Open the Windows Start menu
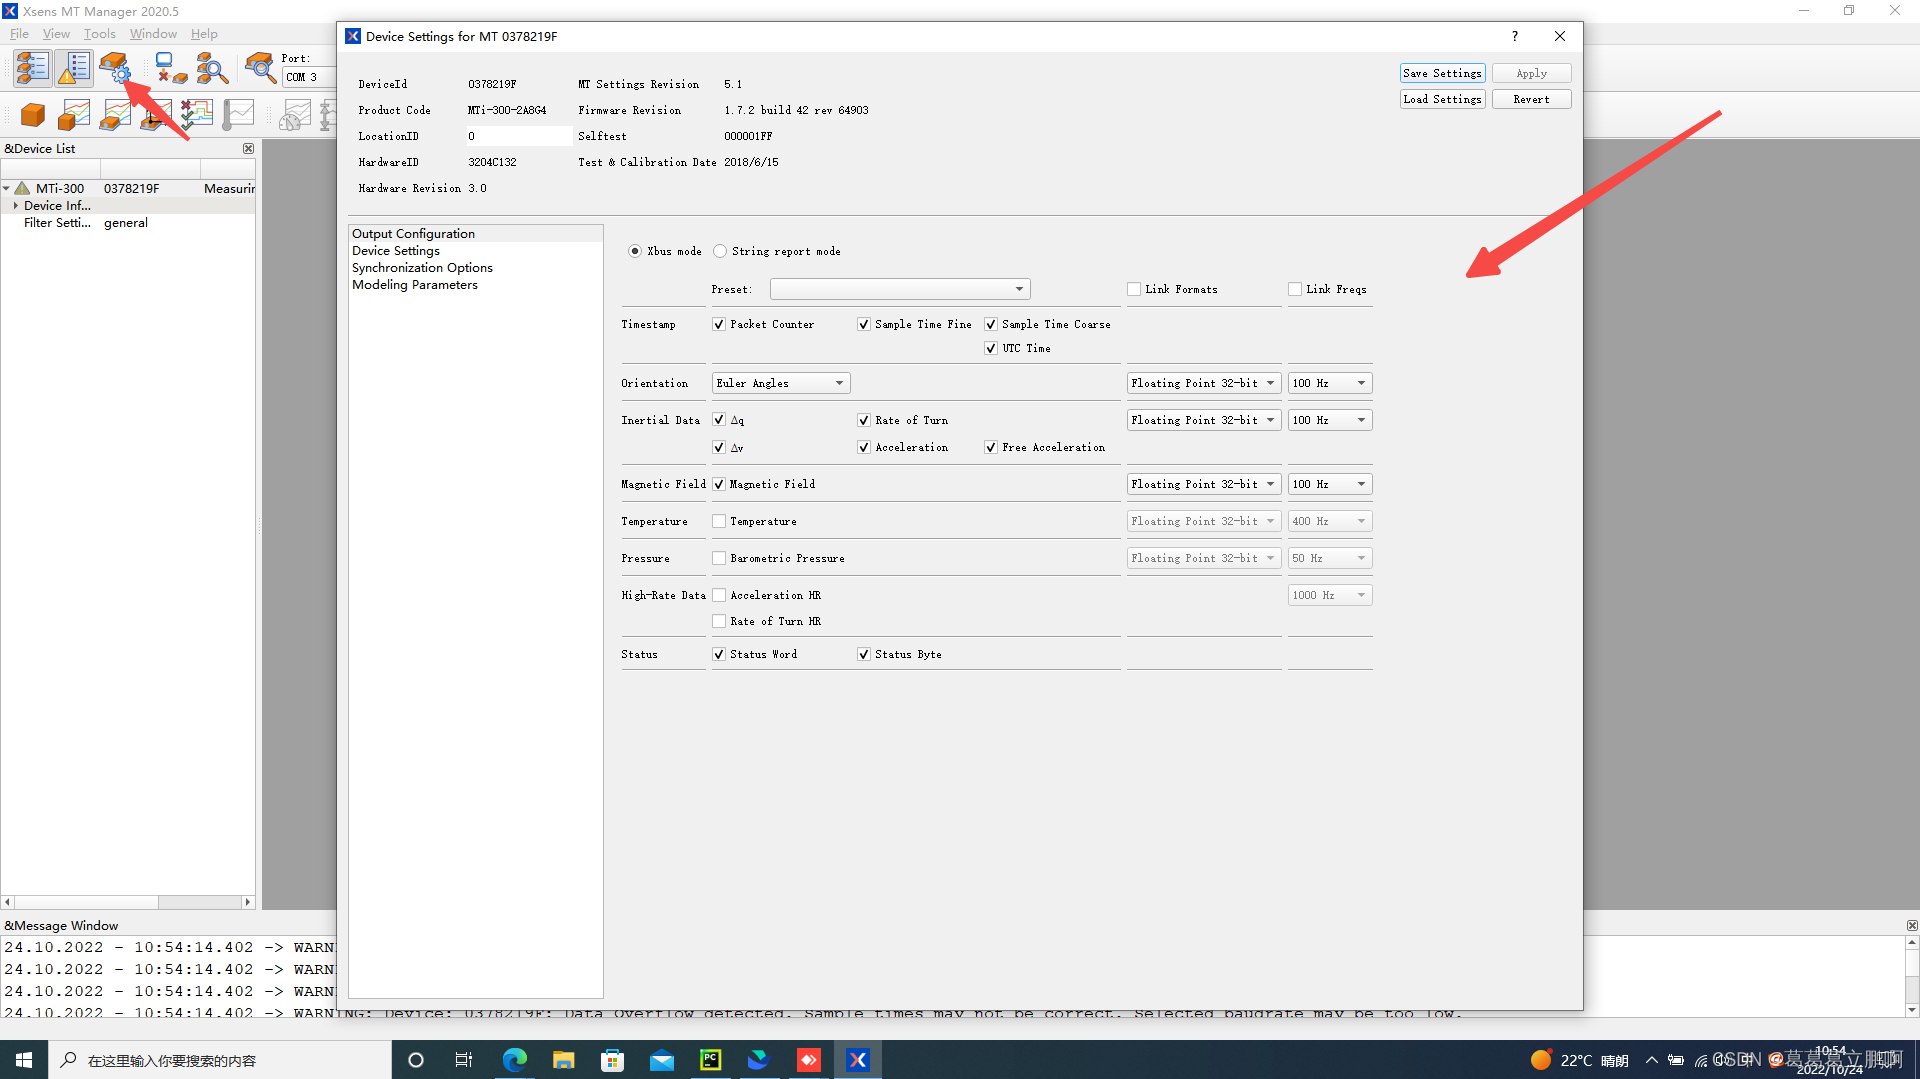Screen dimensions: 1920x1079 [x=24, y=1060]
